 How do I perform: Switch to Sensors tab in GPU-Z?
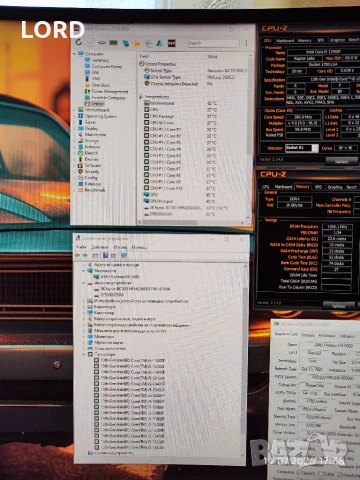click(x=308, y=335)
